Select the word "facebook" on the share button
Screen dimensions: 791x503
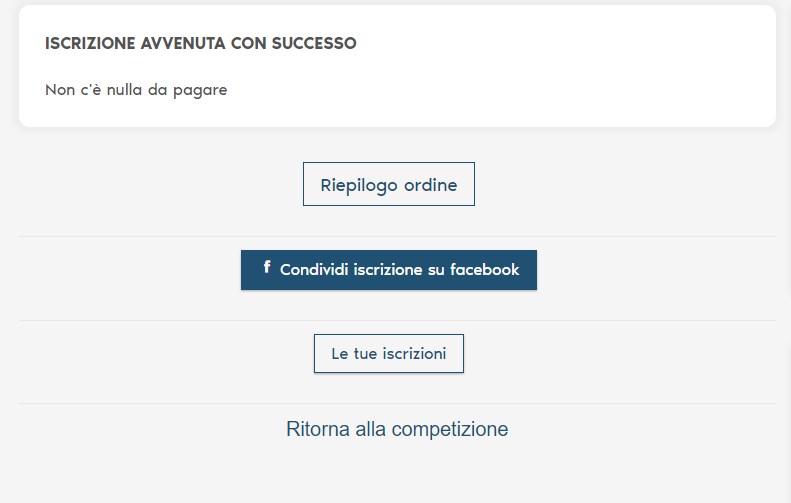(485, 270)
